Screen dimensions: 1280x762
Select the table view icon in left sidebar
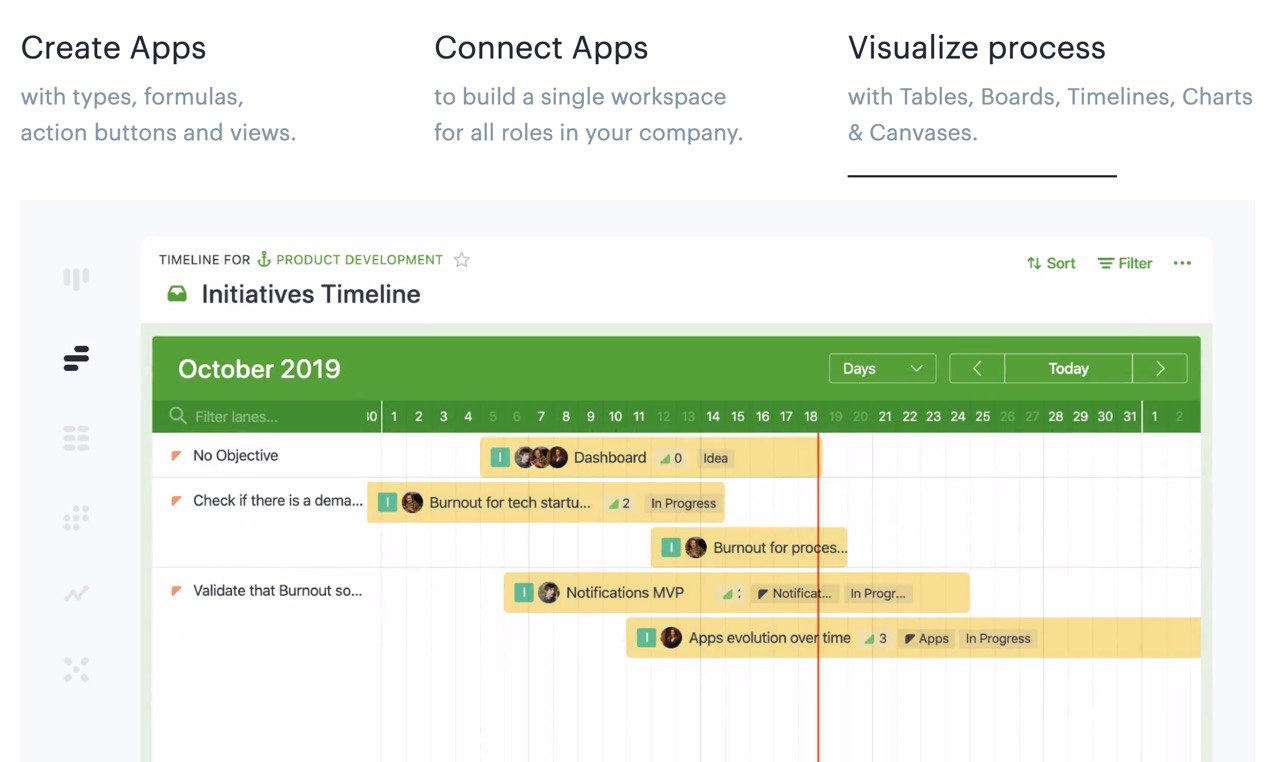point(76,437)
